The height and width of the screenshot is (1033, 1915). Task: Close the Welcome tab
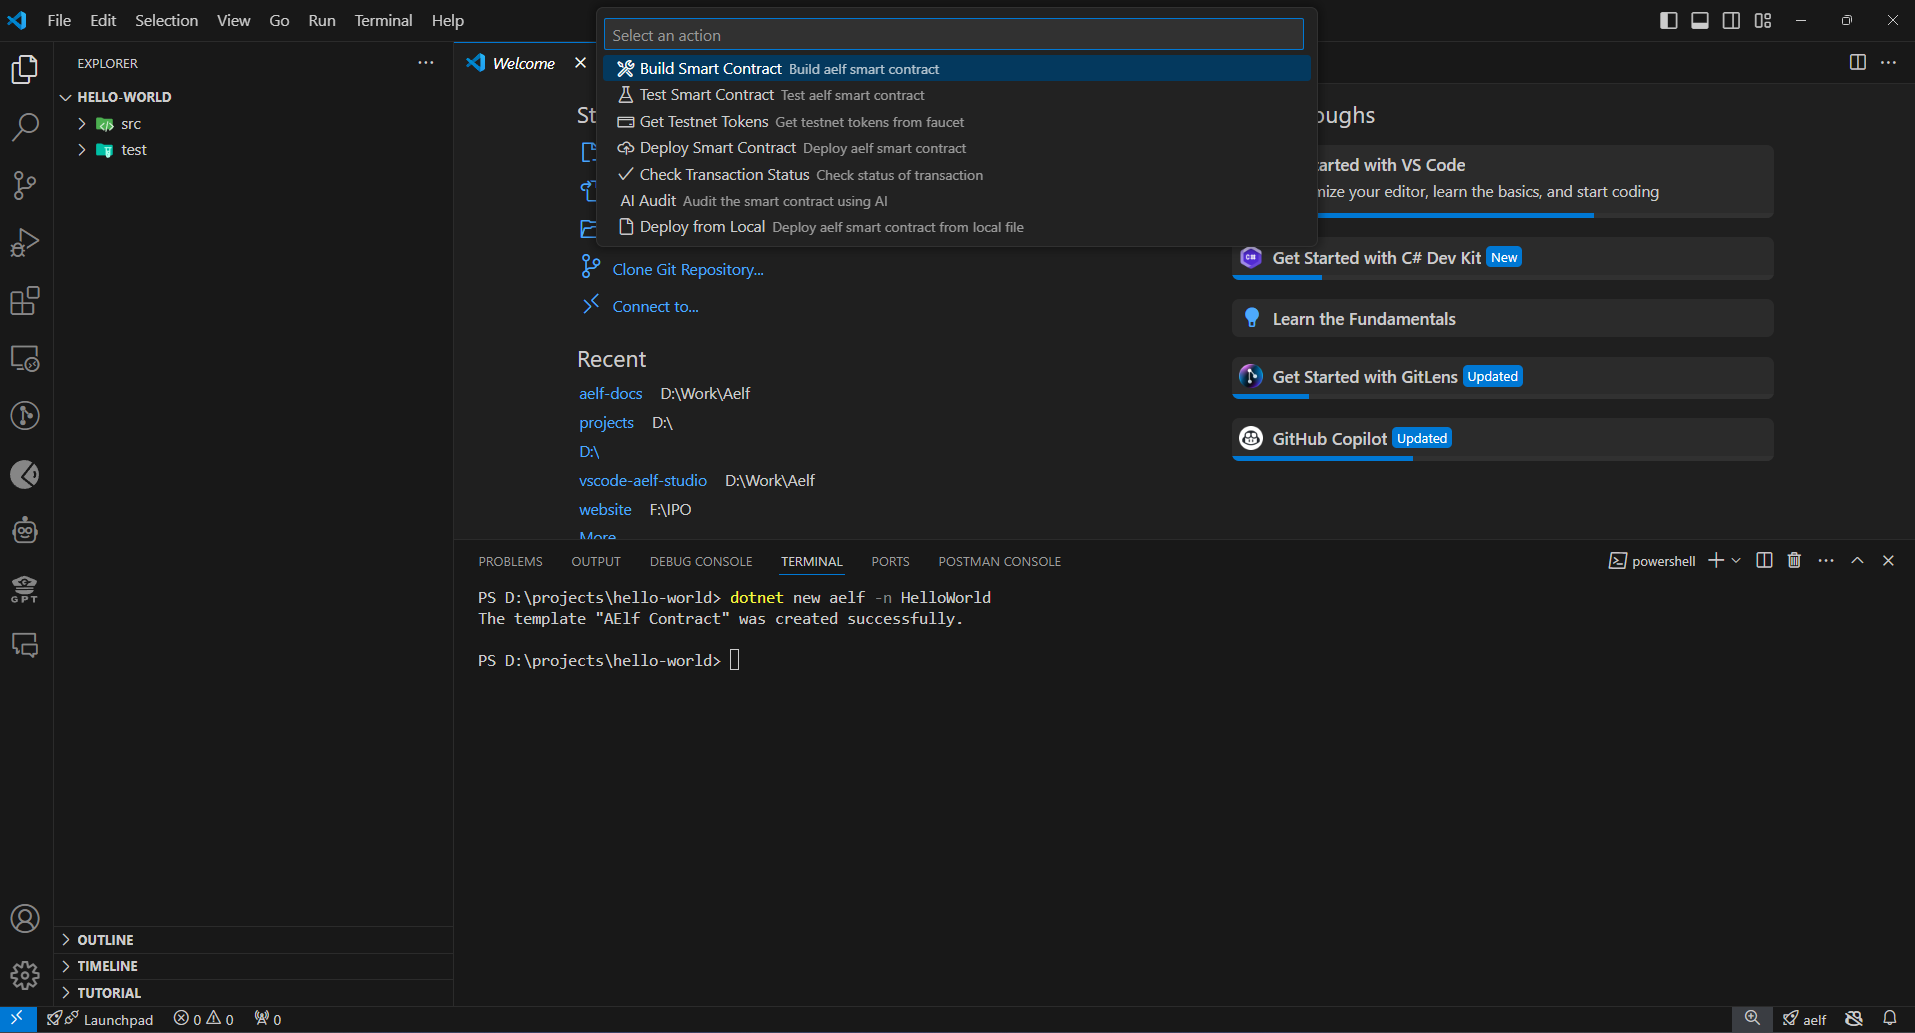click(580, 63)
